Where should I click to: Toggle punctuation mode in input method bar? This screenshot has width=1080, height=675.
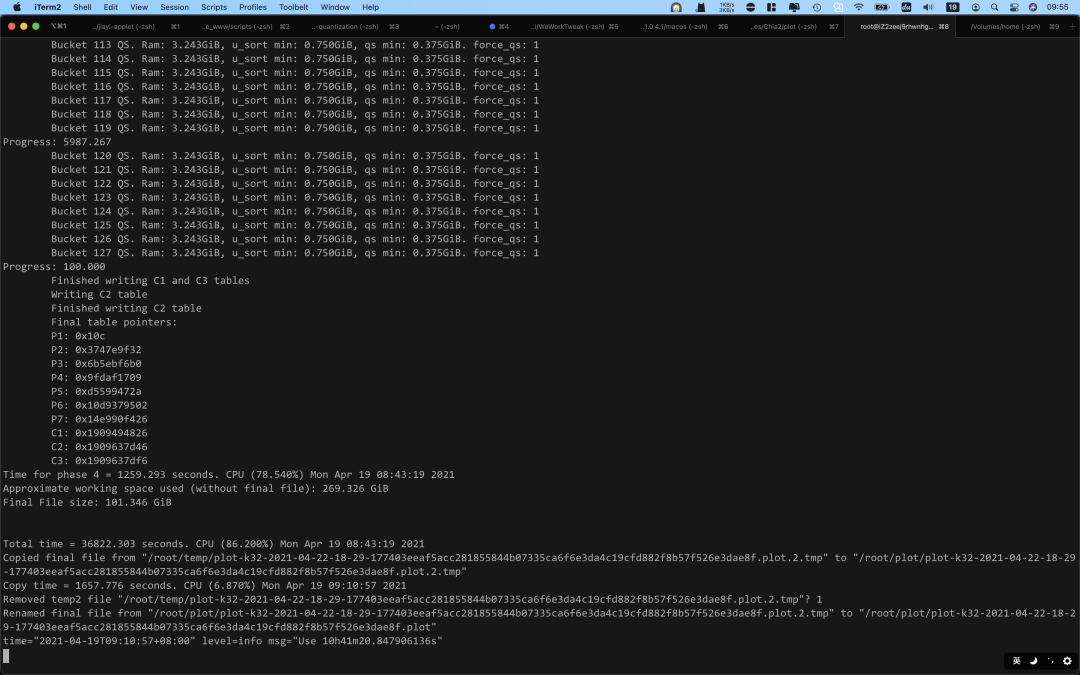(1050, 661)
